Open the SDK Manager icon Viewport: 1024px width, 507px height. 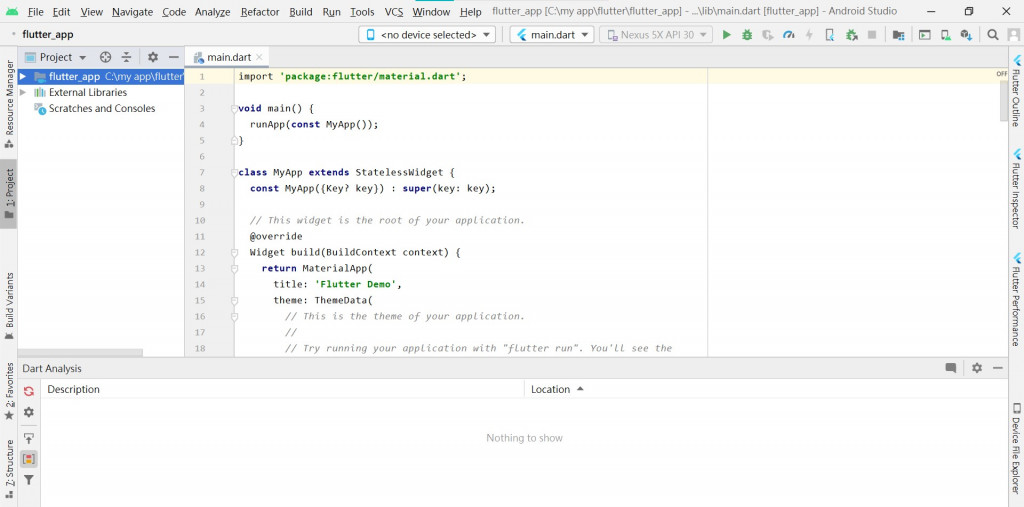tap(966, 35)
